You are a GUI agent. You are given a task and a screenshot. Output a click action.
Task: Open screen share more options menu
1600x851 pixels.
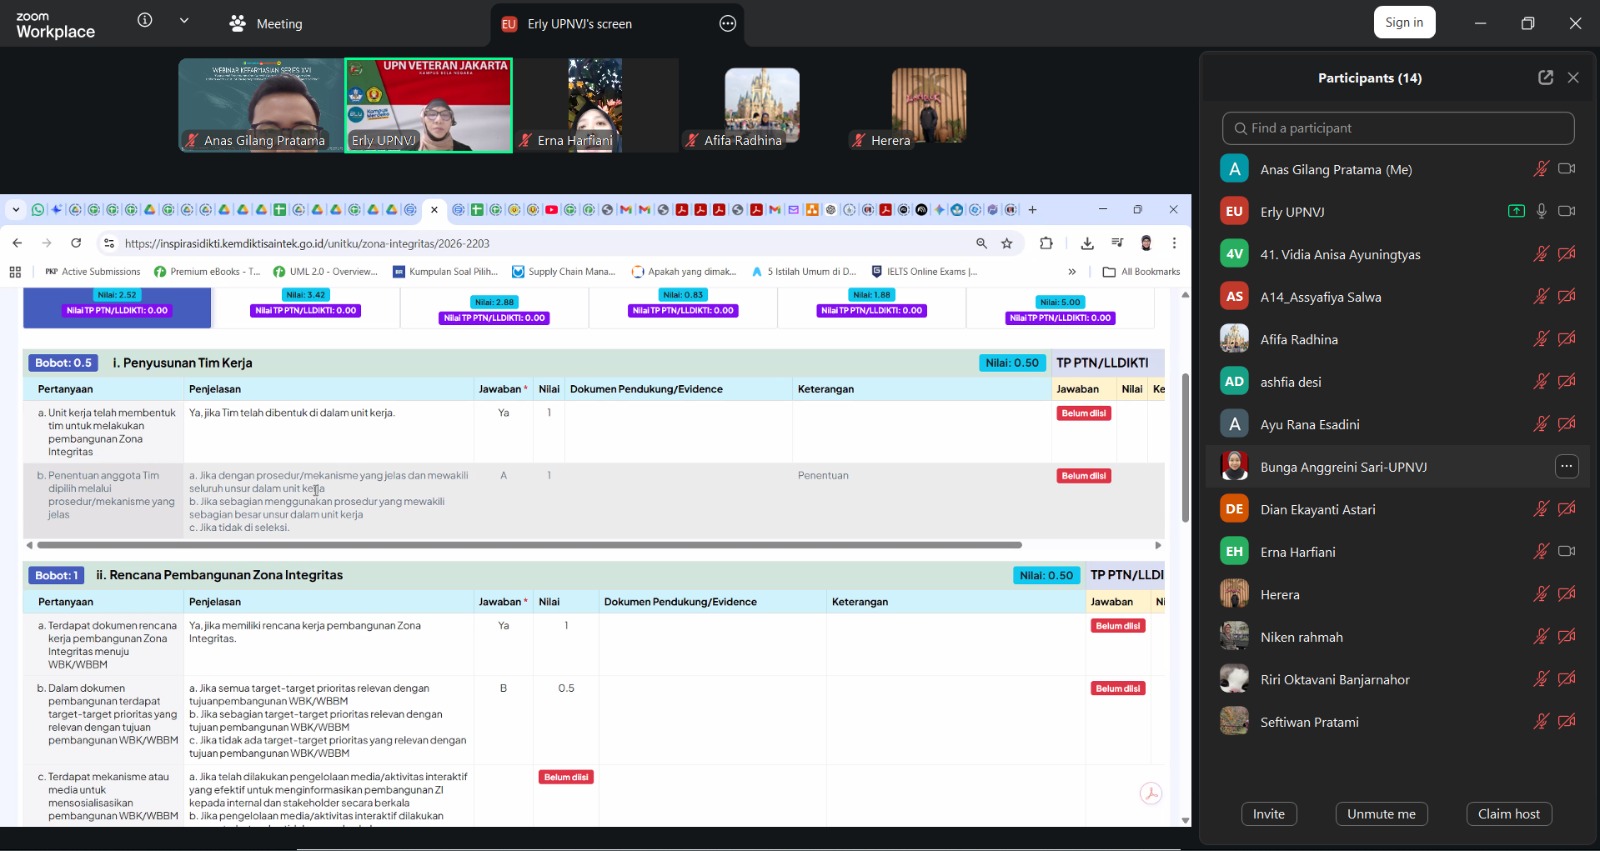point(728,24)
